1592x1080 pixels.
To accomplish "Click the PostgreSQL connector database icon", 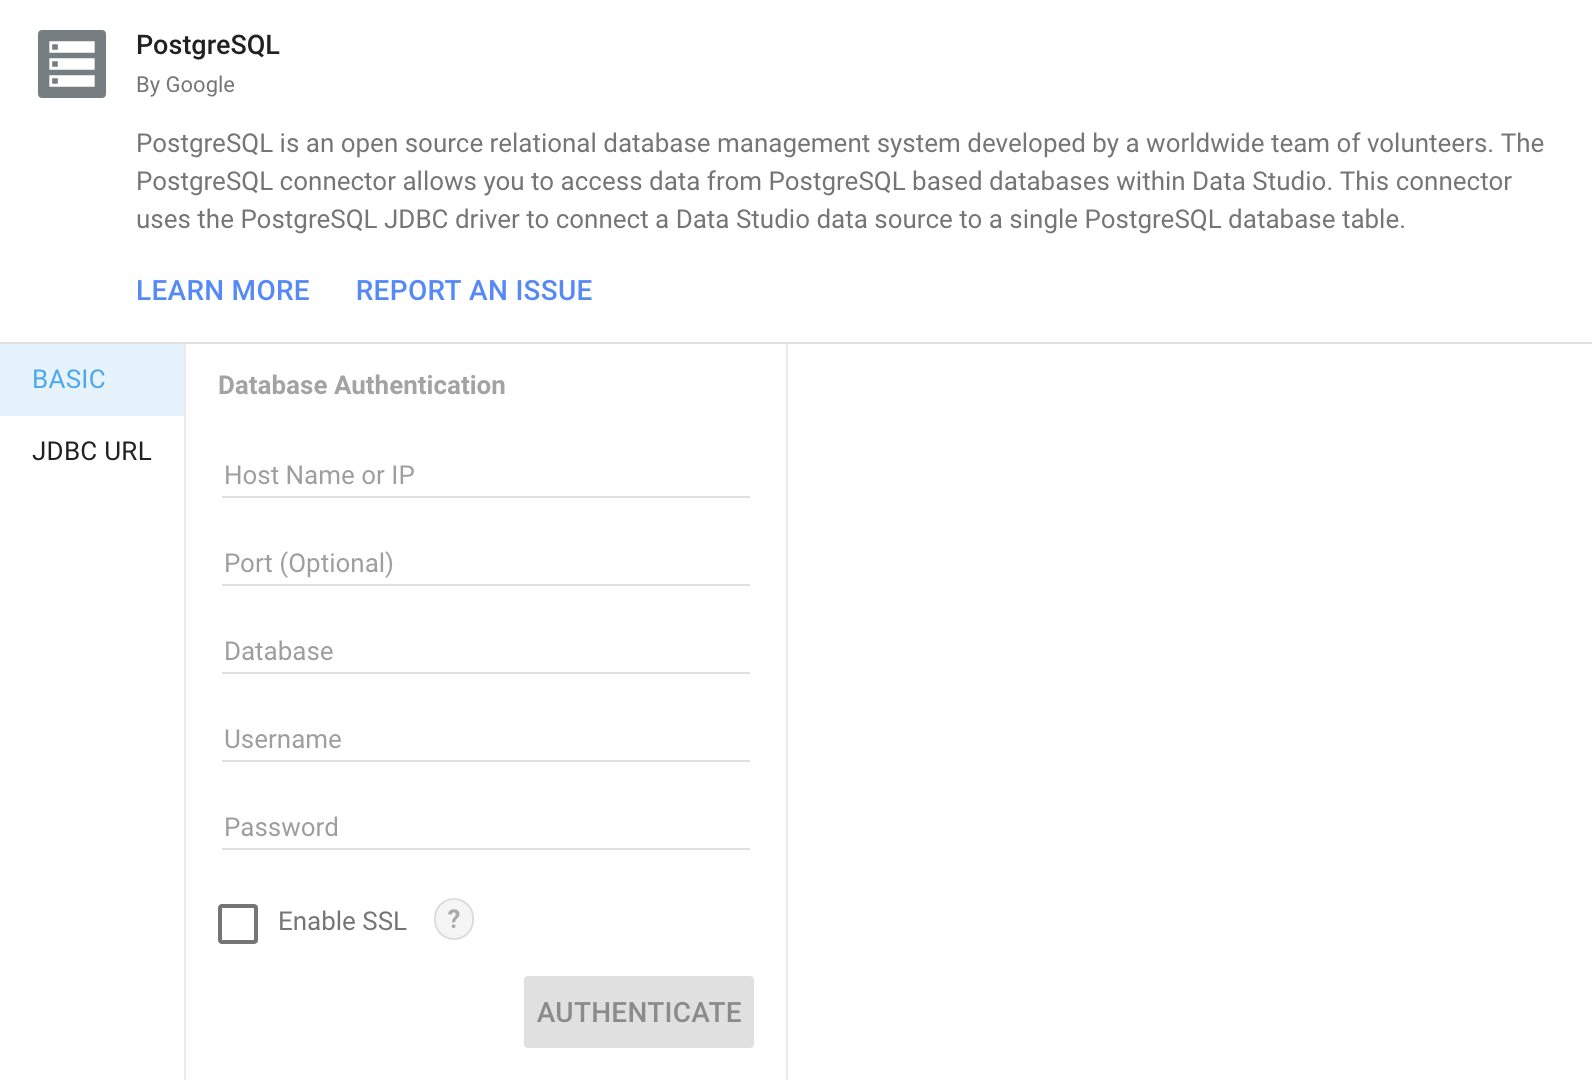I will pos(72,64).
